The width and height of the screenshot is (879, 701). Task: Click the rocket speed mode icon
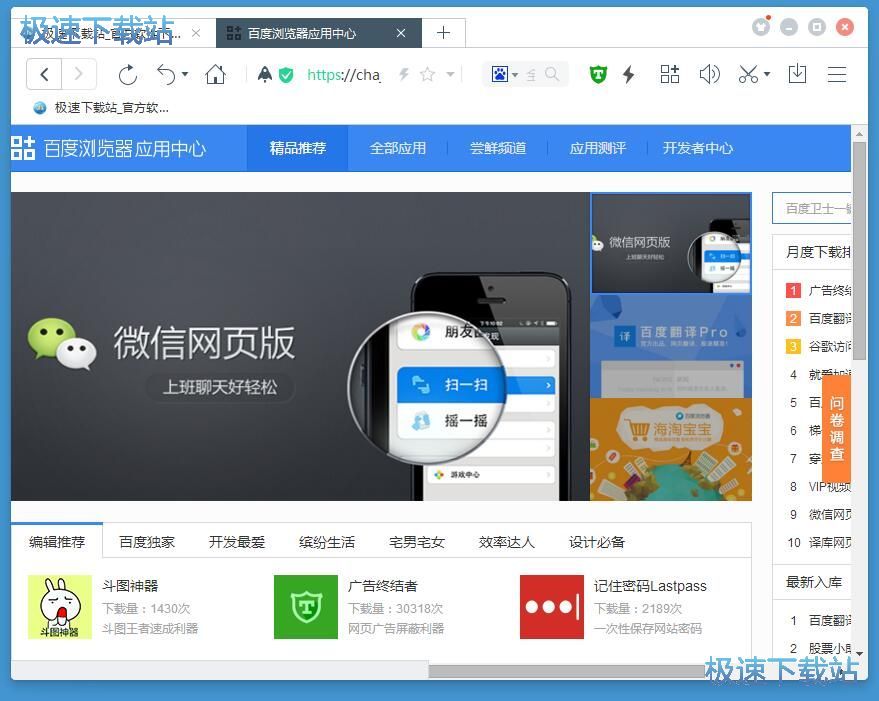click(265, 74)
